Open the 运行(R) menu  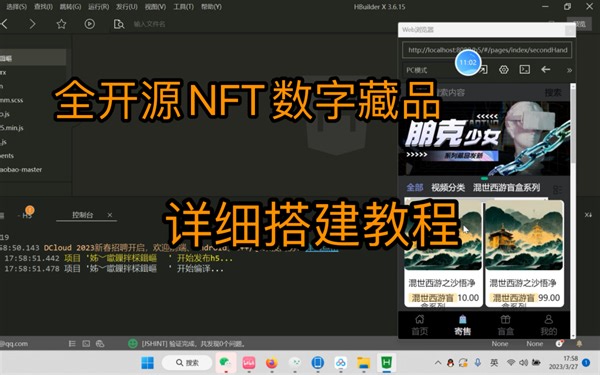pos(98,7)
